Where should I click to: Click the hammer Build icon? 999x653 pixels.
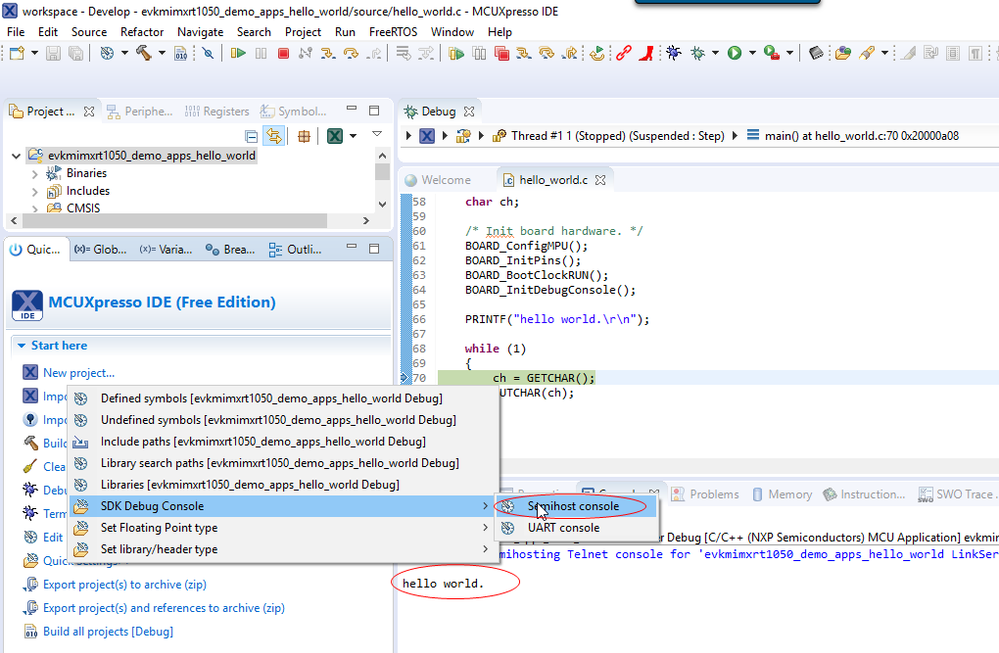pos(144,54)
